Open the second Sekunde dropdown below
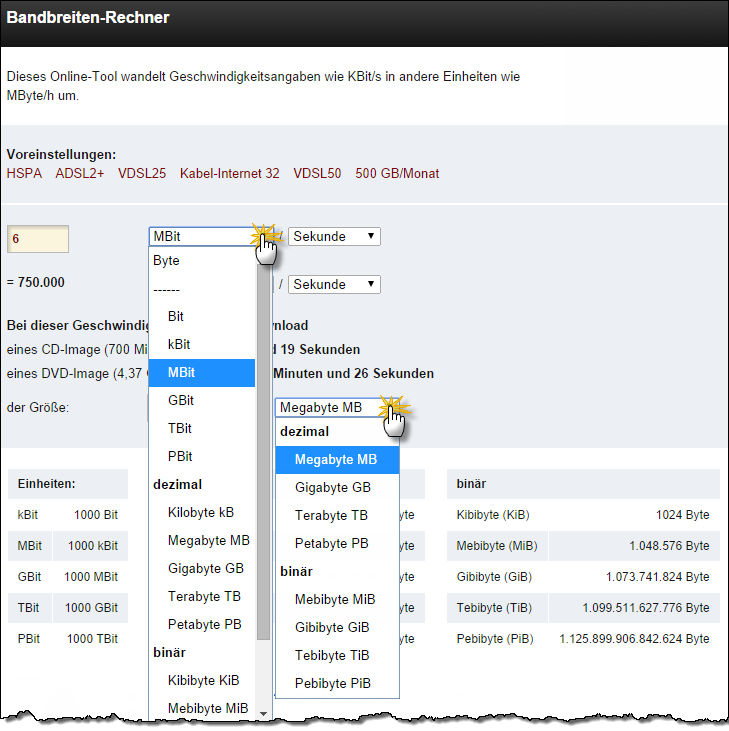 334,284
